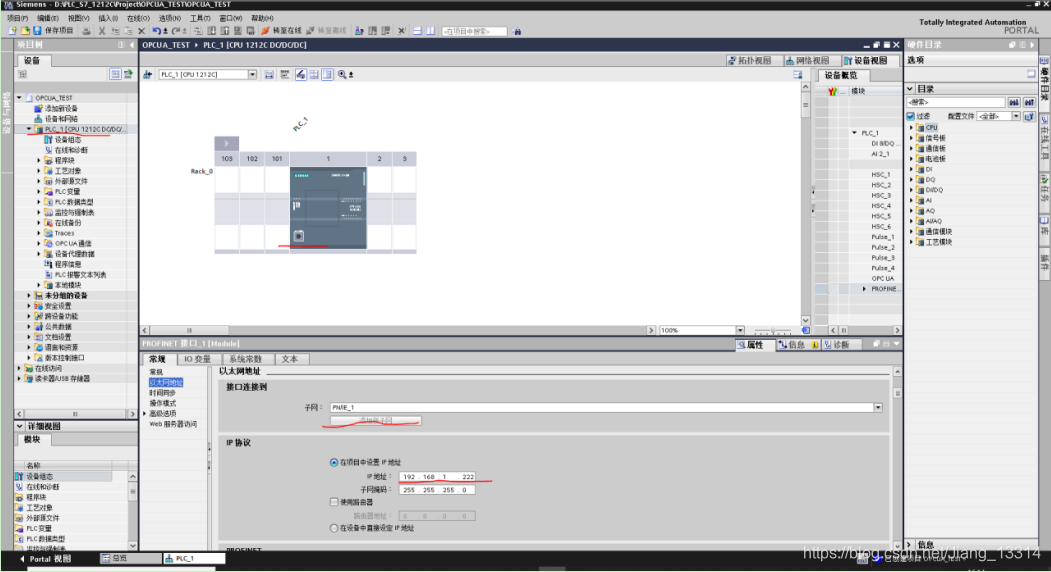Open Device configuration (设备组态) in project tree

[68, 139]
